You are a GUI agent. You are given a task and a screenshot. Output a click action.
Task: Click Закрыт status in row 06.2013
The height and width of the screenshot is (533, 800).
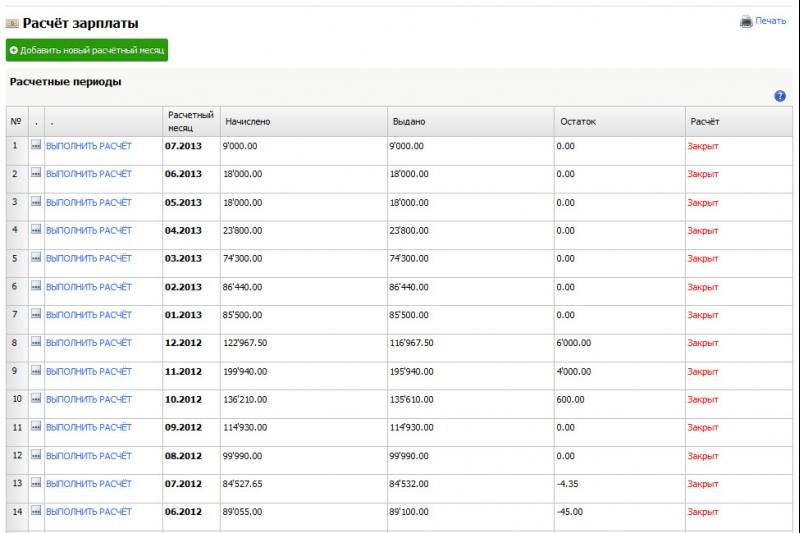pyautogui.click(x=703, y=174)
